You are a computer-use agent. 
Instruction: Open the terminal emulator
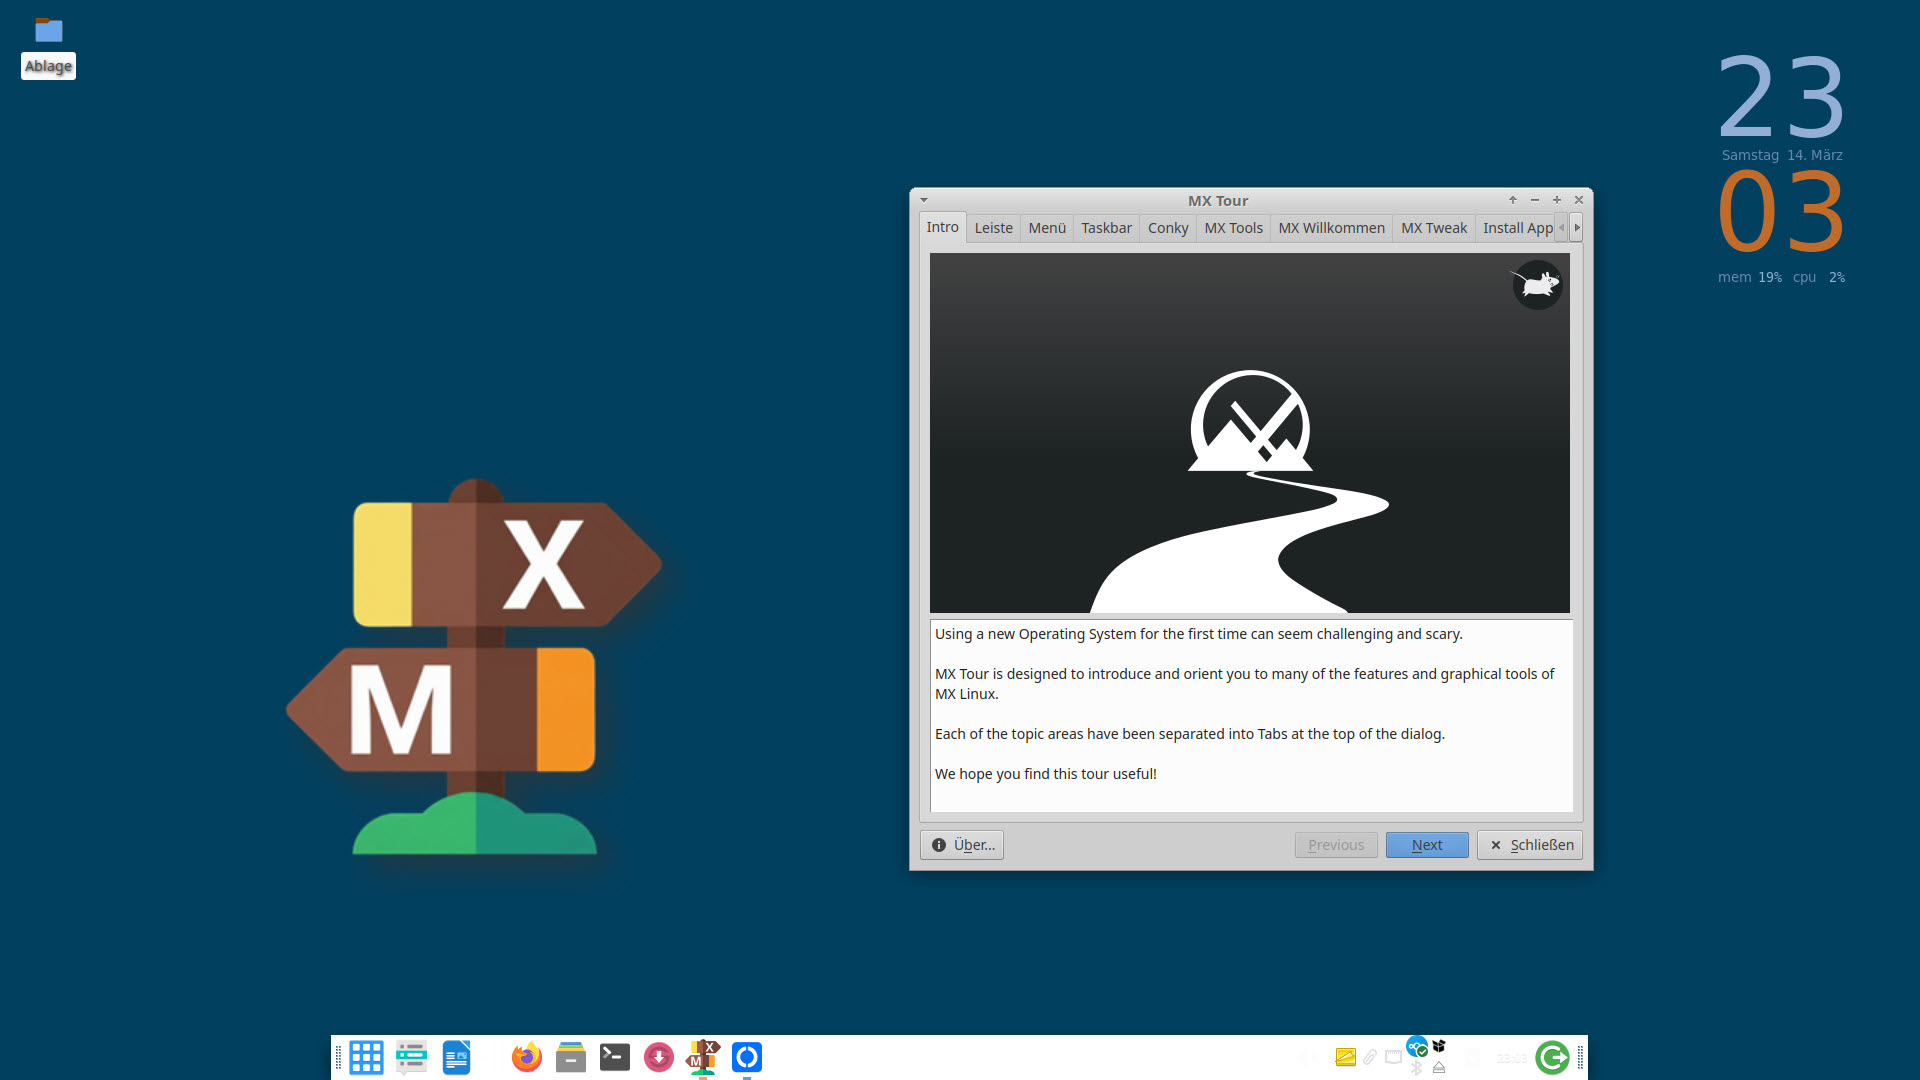coord(614,1057)
